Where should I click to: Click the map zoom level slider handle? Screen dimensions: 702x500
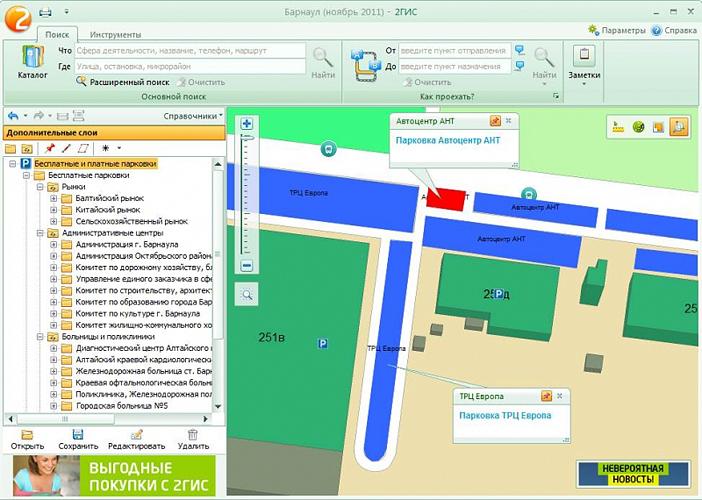[x=246, y=137]
